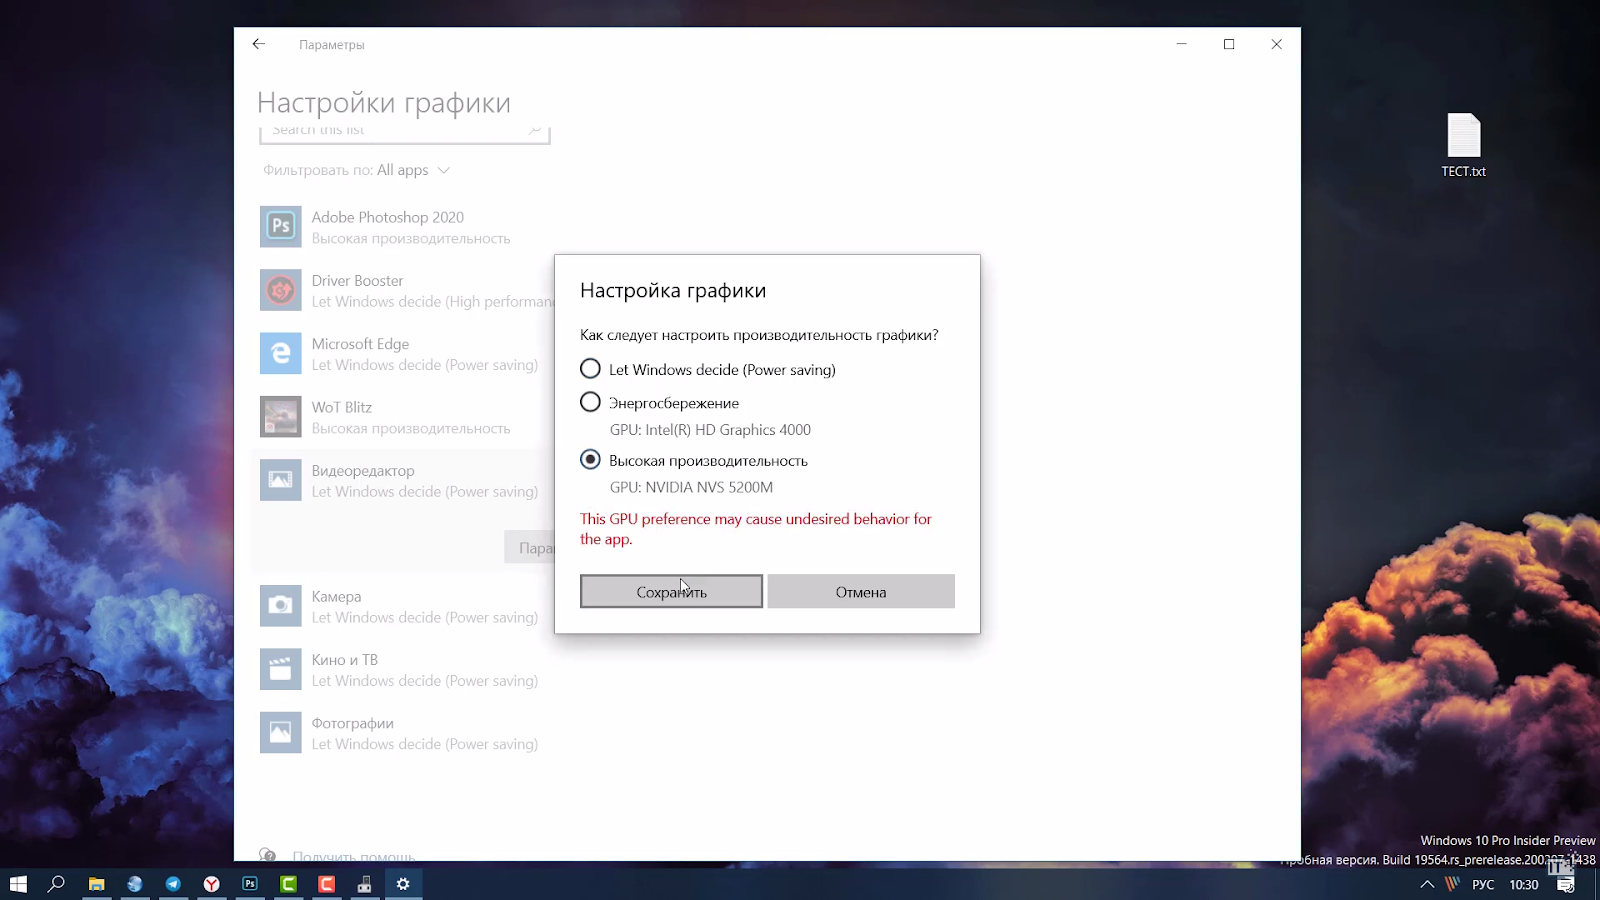Image resolution: width=1600 pixels, height=900 pixels.
Task: Open the 'All apps' filter dropdown
Action: (x=413, y=170)
